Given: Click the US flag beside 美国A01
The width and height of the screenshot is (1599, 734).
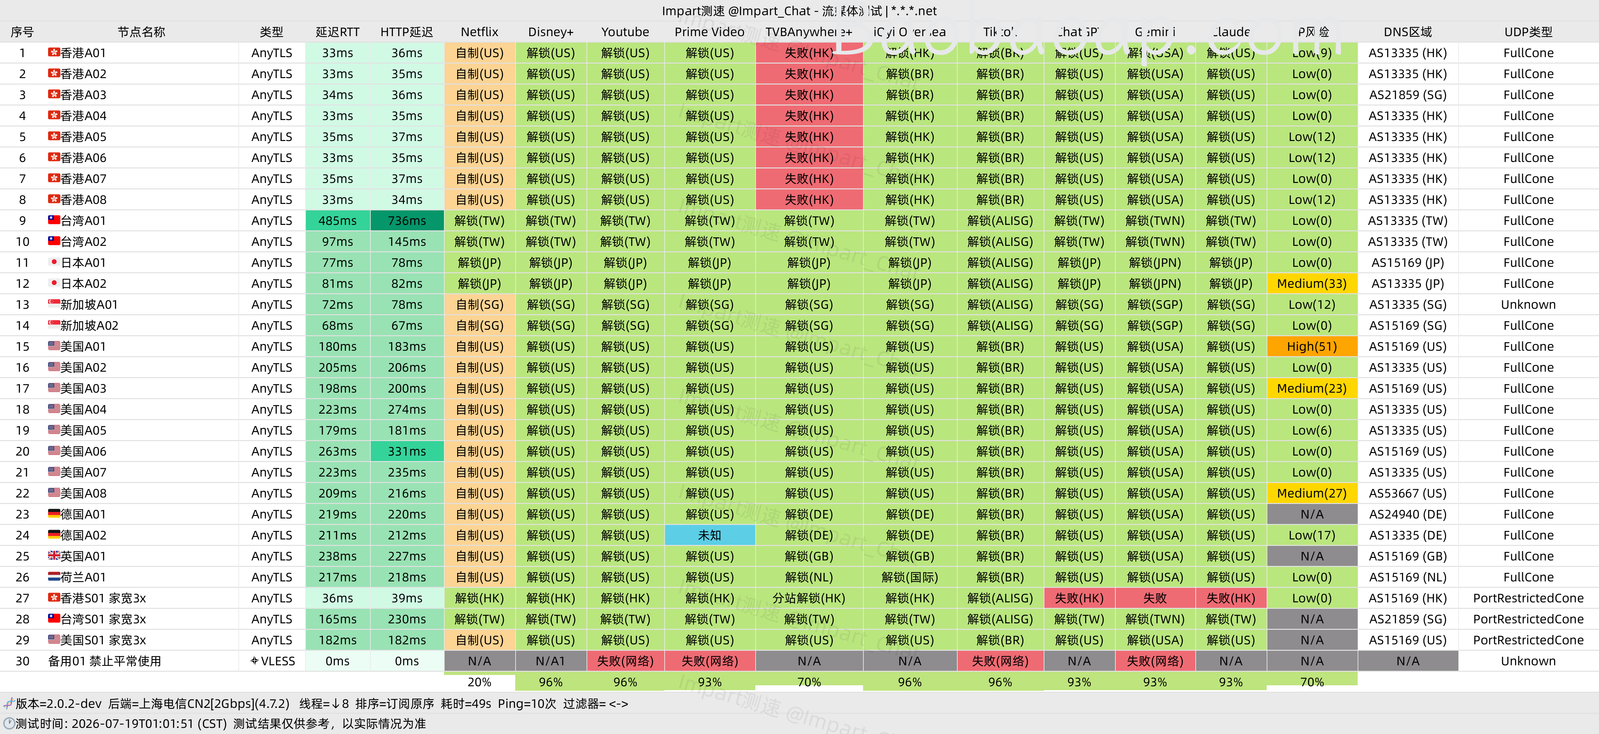Looking at the screenshot, I should [54, 347].
